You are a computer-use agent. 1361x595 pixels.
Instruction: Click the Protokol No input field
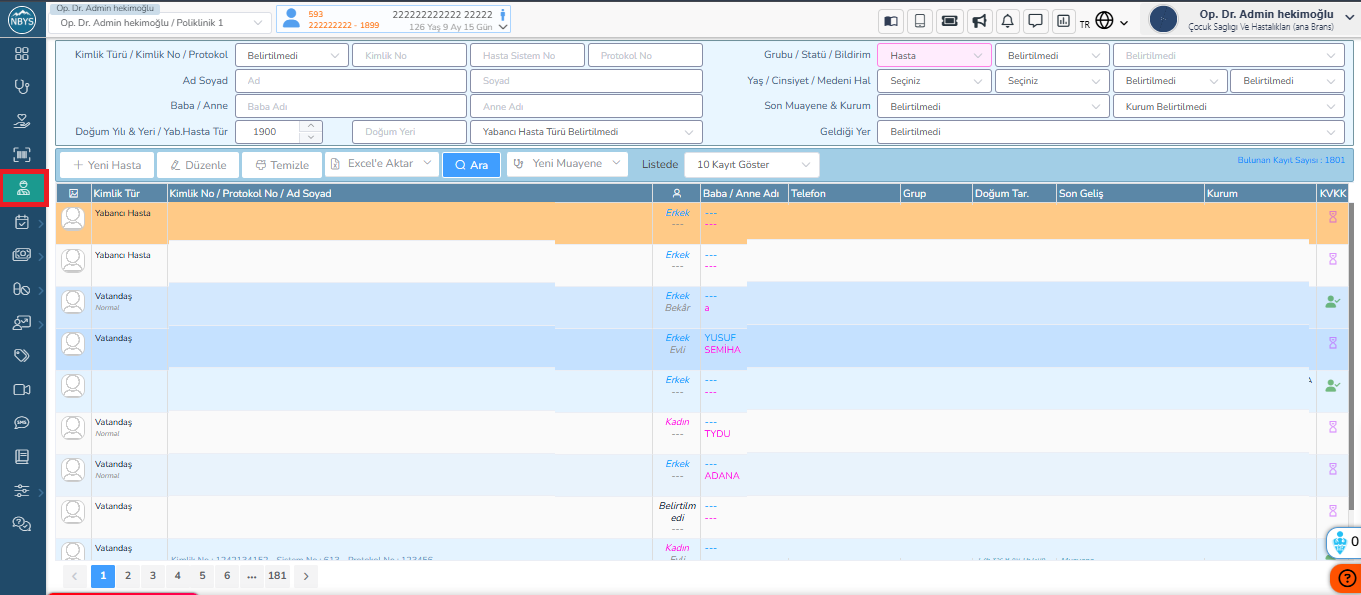click(x=645, y=56)
